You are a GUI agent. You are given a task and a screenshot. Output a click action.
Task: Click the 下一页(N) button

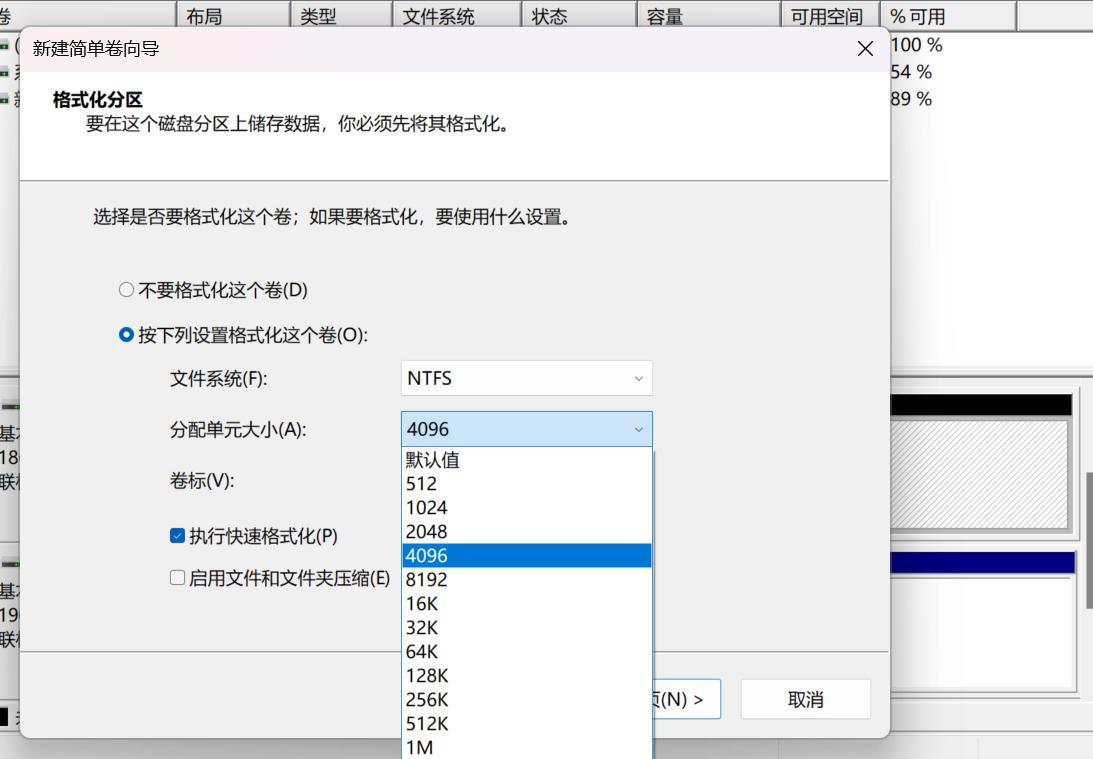pos(686,700)
